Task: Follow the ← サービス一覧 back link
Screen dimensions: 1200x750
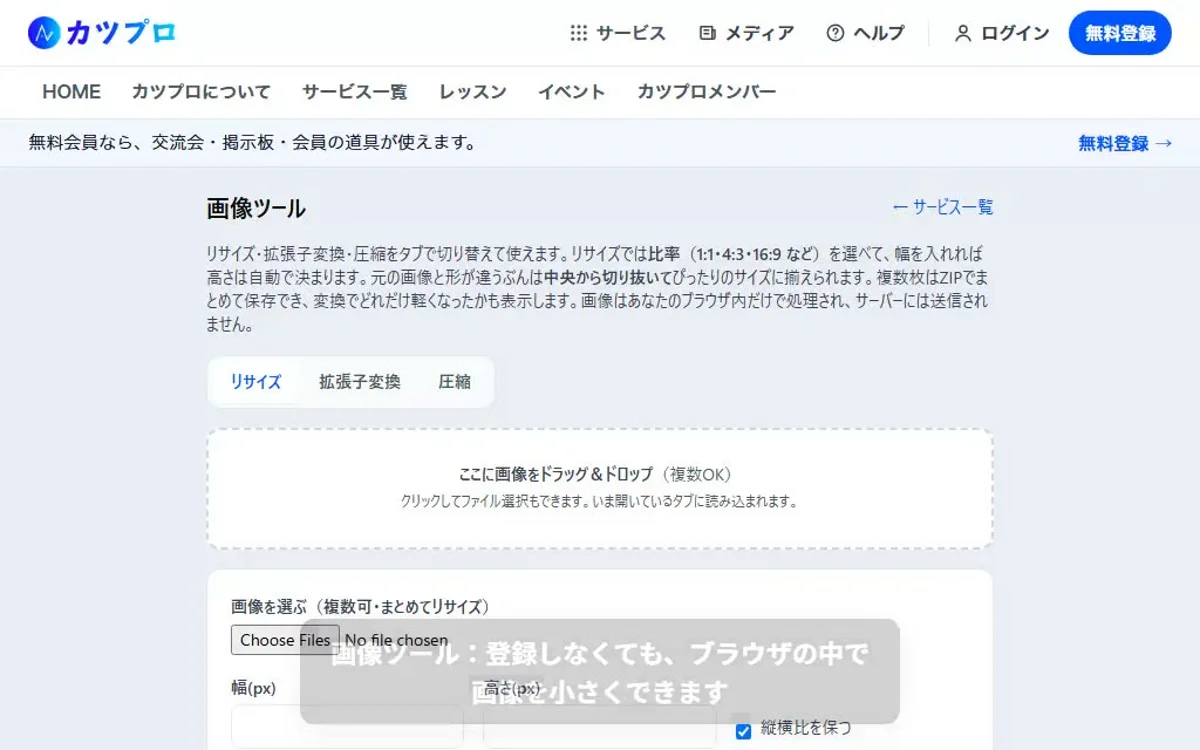Action: click(943, 207)
